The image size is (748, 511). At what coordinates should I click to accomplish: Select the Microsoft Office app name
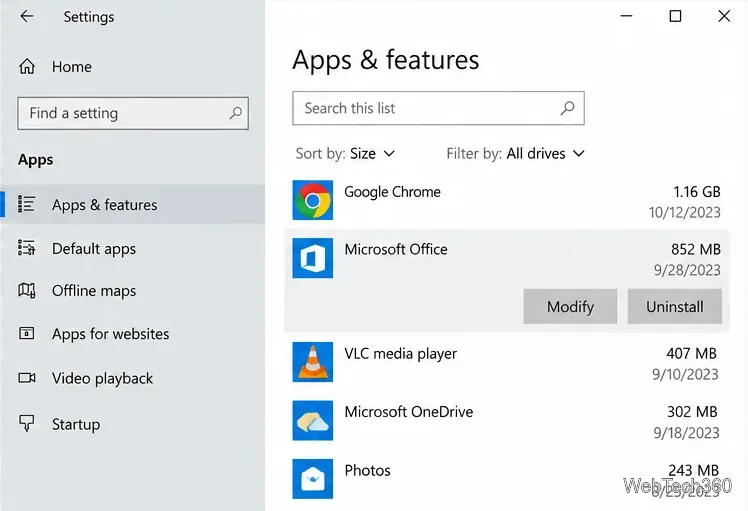[x=396, y=250]
